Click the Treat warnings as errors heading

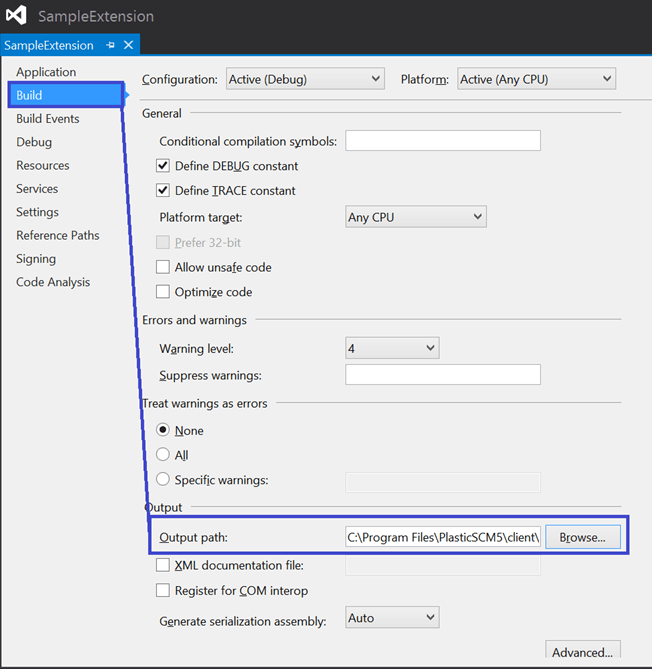tap(205, 404)
